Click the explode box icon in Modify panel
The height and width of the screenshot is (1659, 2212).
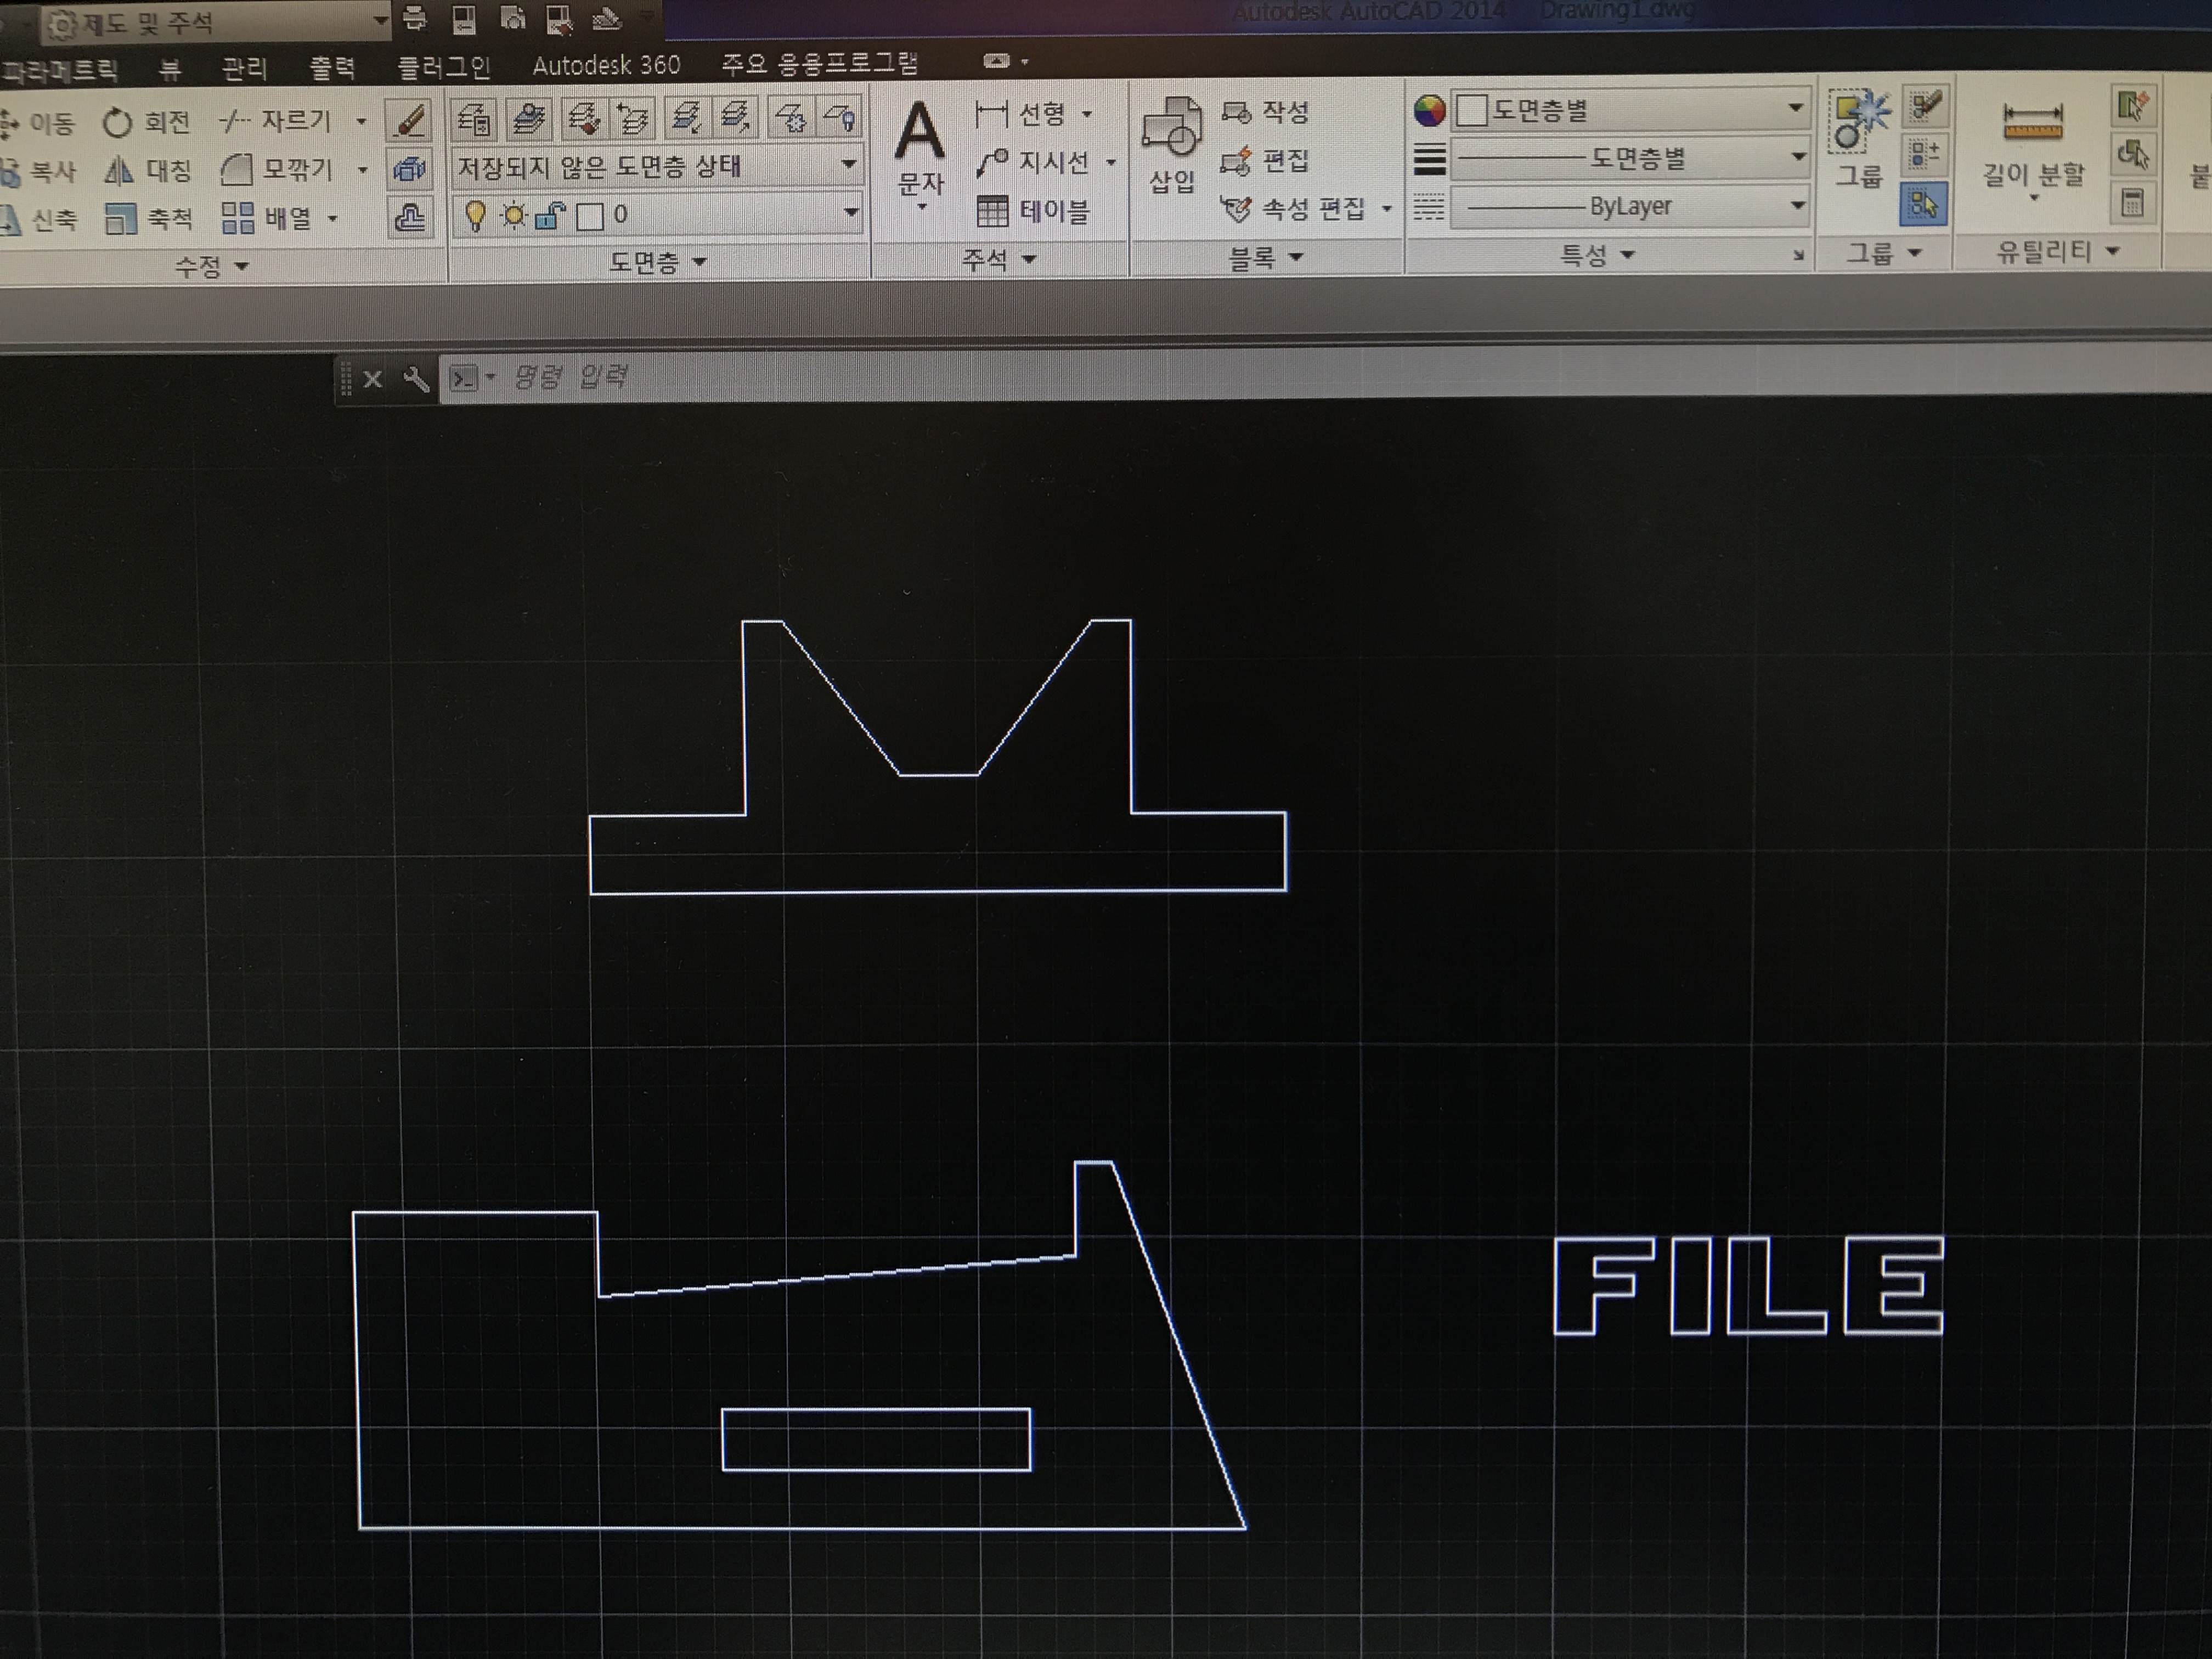tap(409, 169)
